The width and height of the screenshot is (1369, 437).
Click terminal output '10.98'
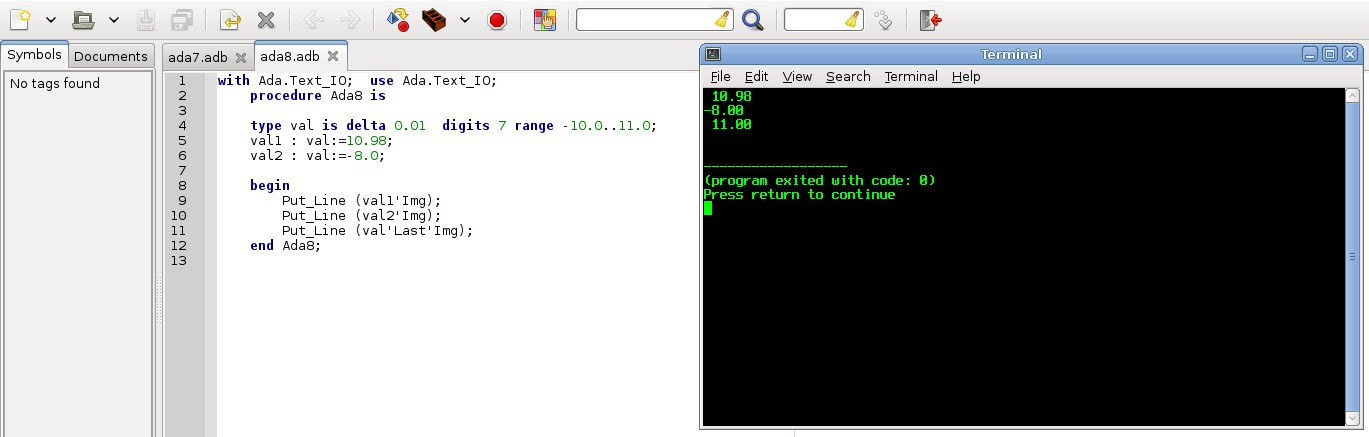tap(731, 97)
